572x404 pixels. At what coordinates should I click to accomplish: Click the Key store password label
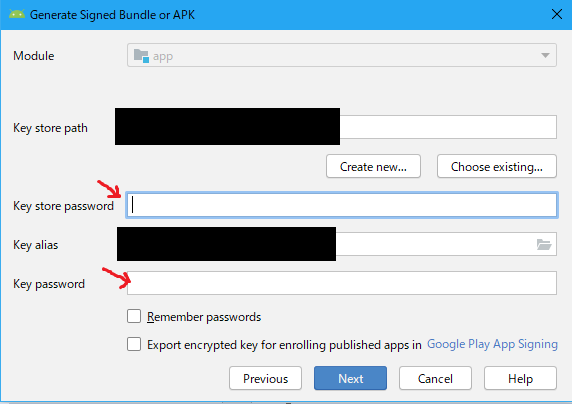point(63,206)
